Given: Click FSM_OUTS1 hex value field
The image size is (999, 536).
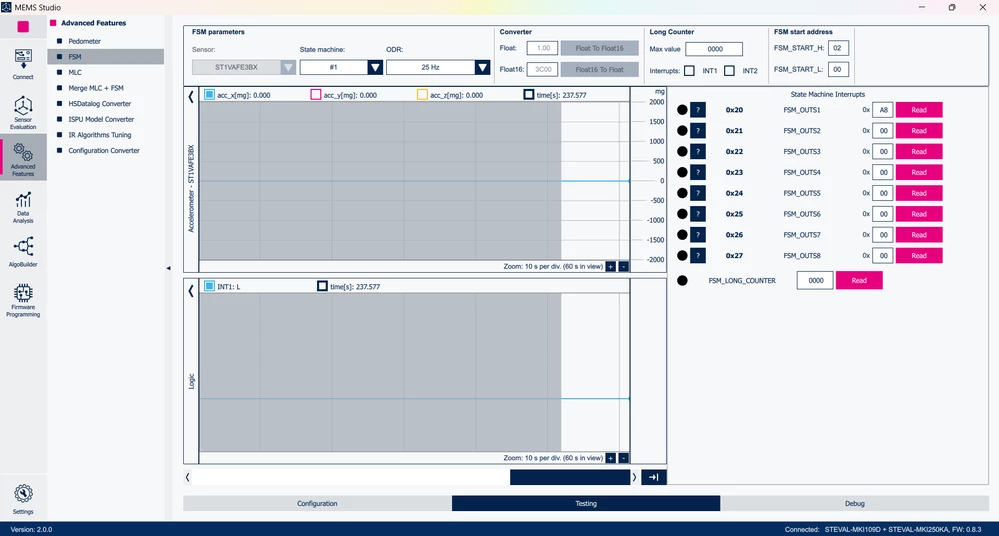Looking at the screenshot, I should pos(882,110).
